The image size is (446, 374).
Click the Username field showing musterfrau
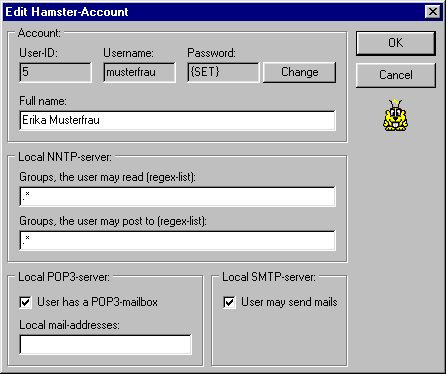[139, 72]
